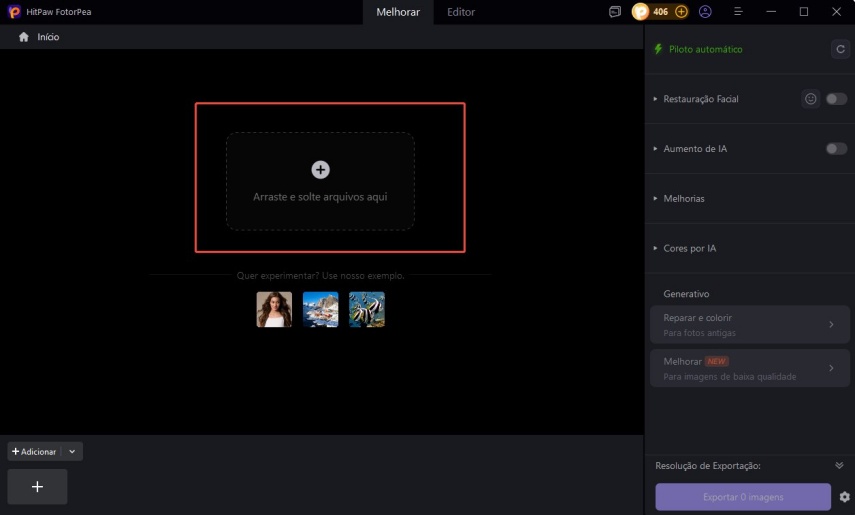The height and width of the screenshot is (515, 855).
Task: Open the hamburger menu in title bar
Action: click(x=738, y=12)
